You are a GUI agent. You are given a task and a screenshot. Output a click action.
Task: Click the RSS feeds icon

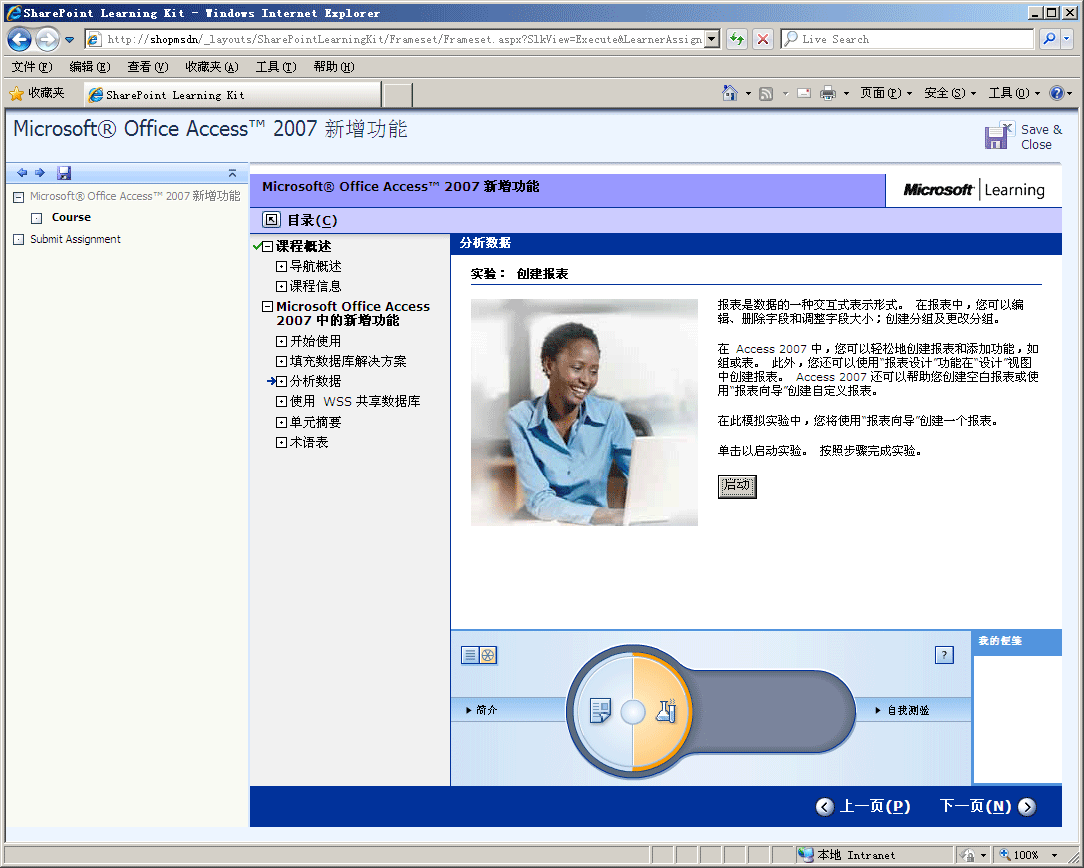point(766,93)
